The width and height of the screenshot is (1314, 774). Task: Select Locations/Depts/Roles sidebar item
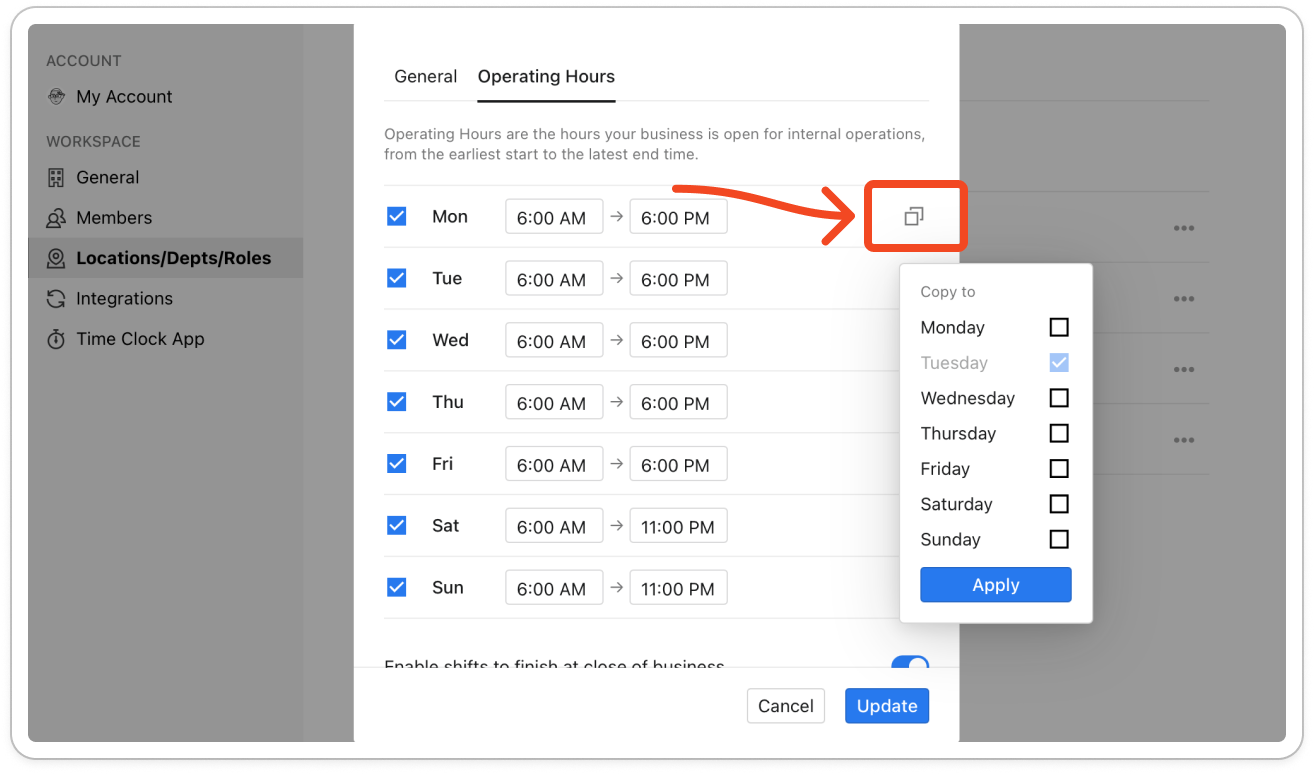(165, 258)
